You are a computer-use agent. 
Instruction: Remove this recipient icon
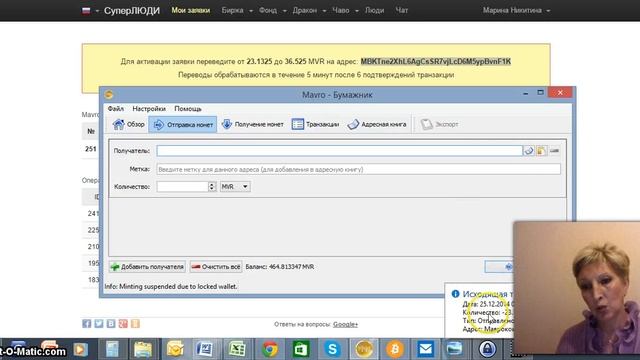click(554, 151)
